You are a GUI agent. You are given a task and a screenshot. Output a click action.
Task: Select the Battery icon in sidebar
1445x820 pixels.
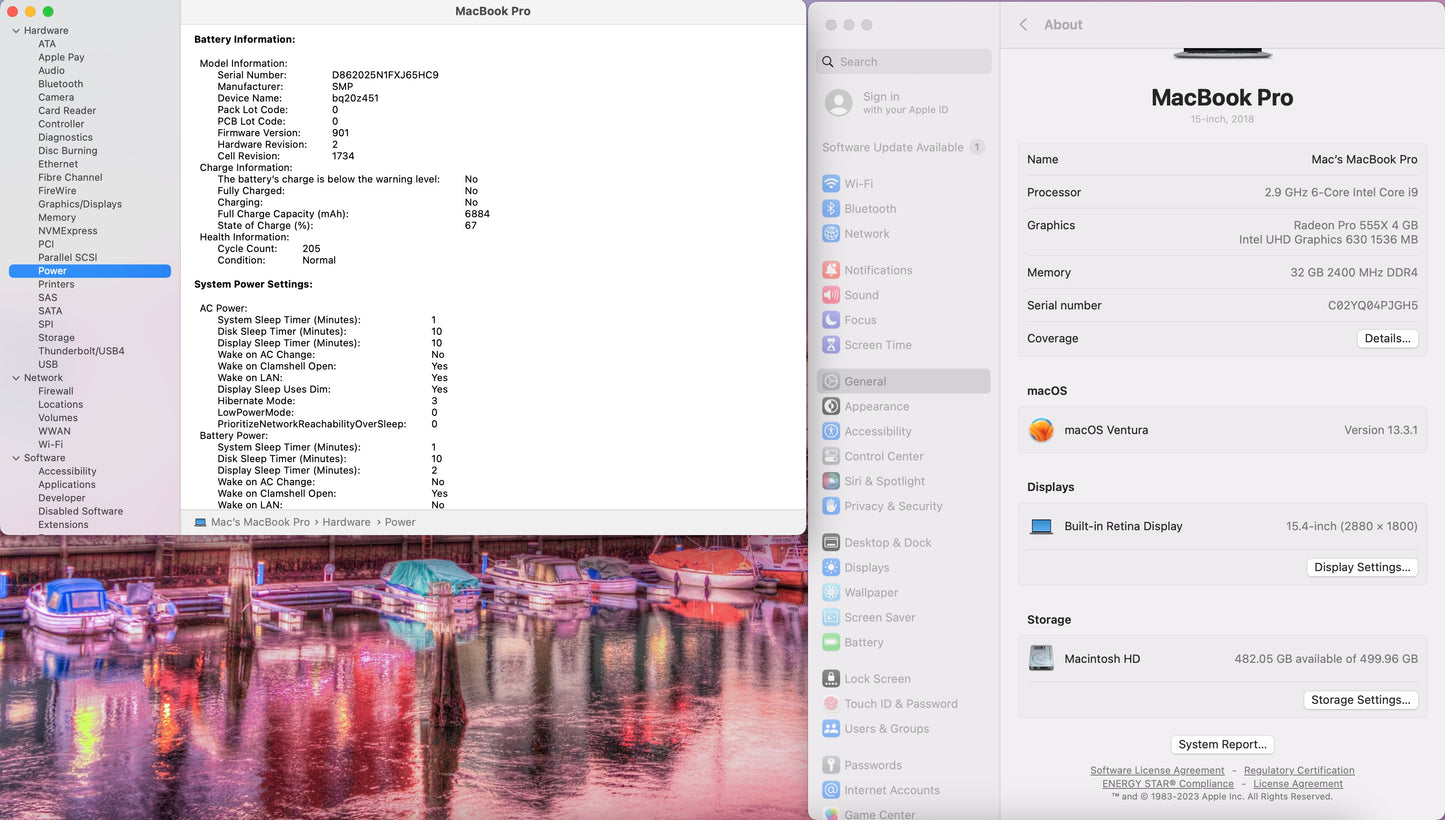coord(831,642)
